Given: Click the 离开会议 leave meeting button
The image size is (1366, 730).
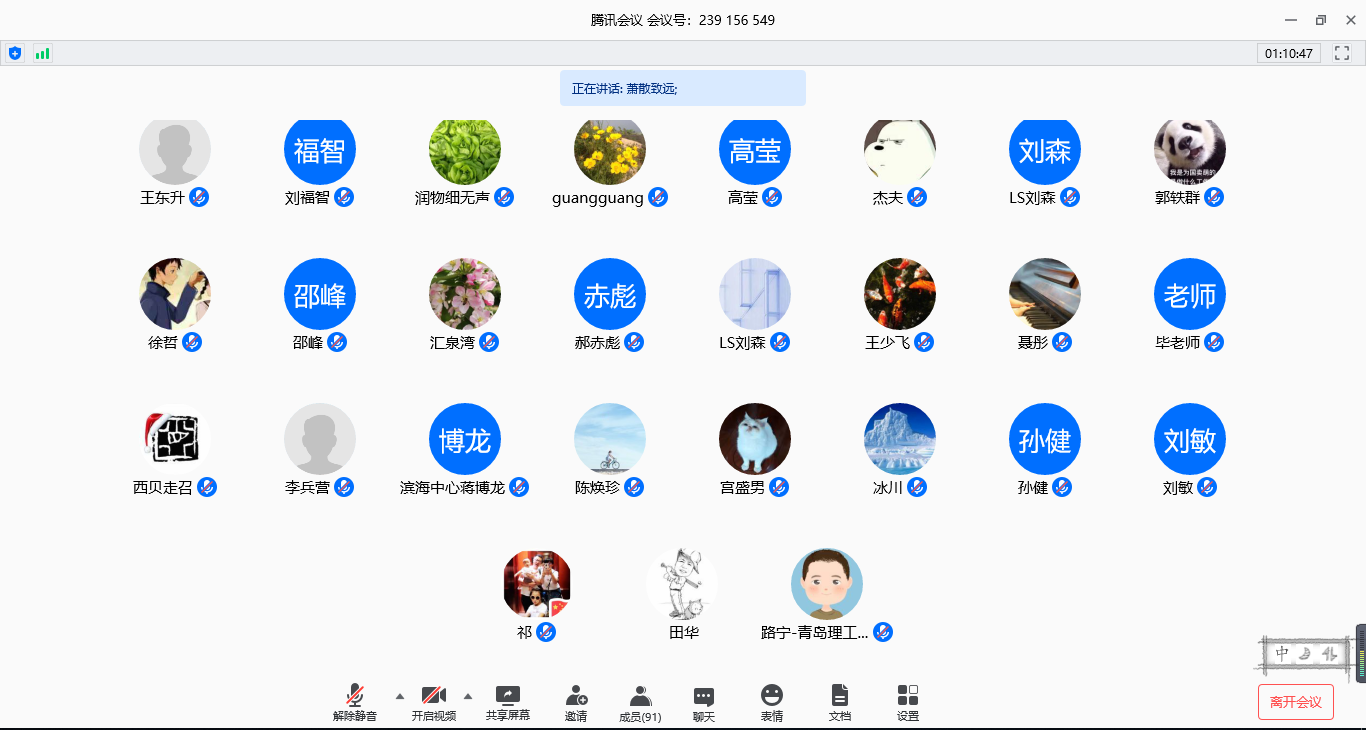Looking at the screenshot, I should [x=1295, y=702].
